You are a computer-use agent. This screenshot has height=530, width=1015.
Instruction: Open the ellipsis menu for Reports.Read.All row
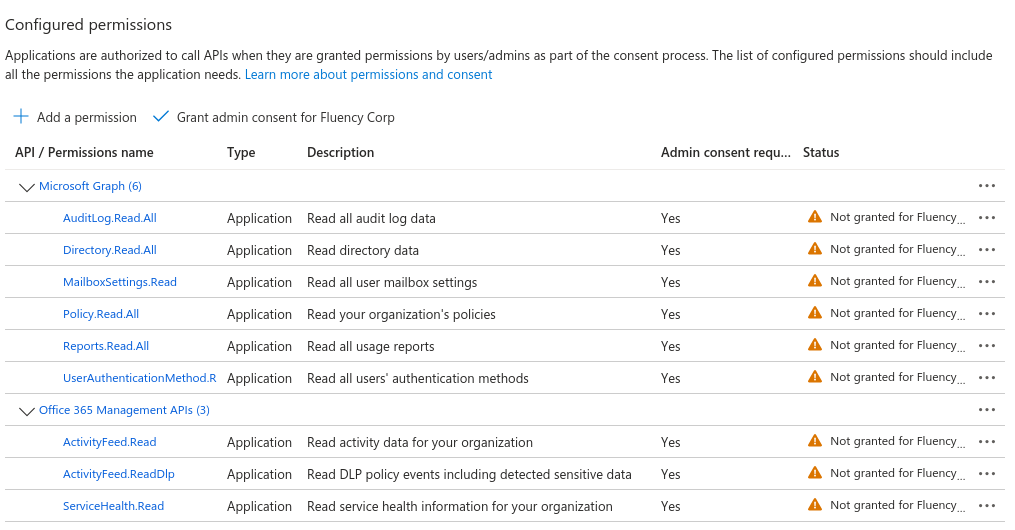click(987, 346)
